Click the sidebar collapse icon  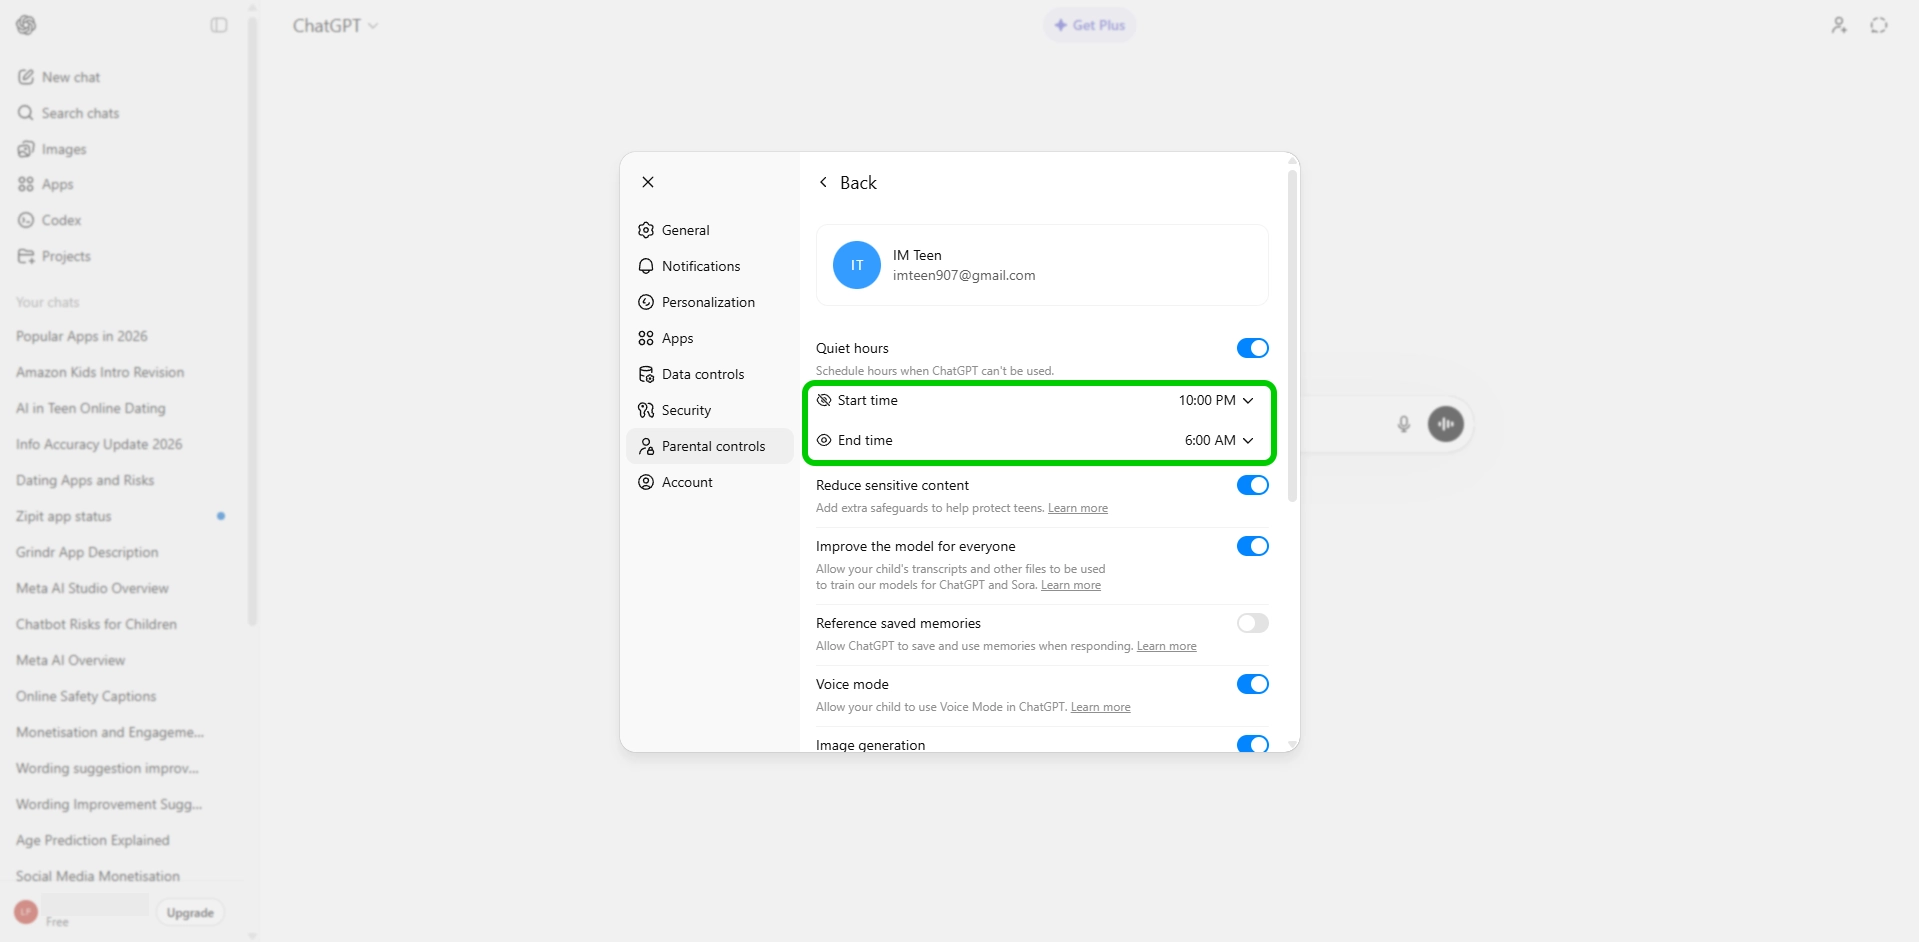click(x=219, y=25)
